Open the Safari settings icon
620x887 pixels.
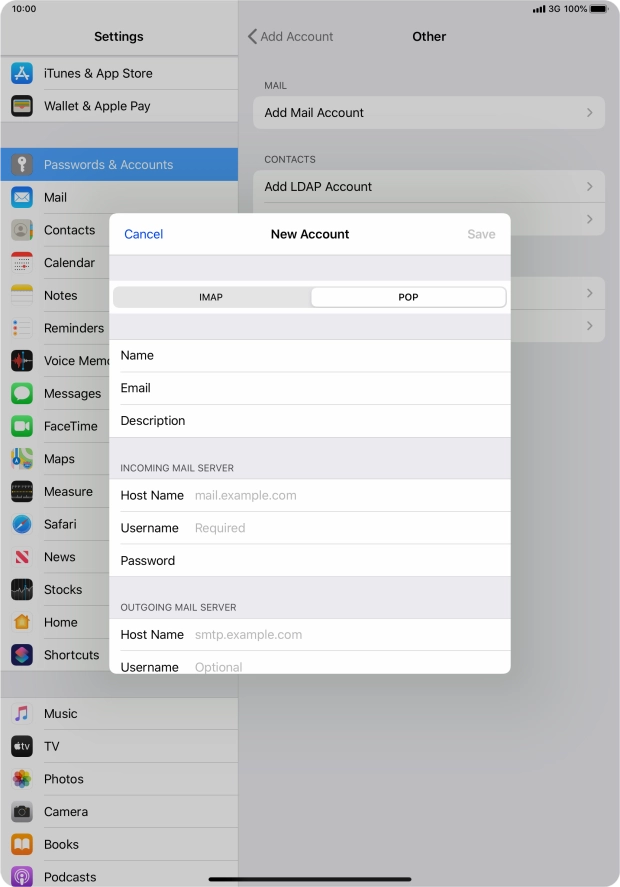click(x=22, y=524)
